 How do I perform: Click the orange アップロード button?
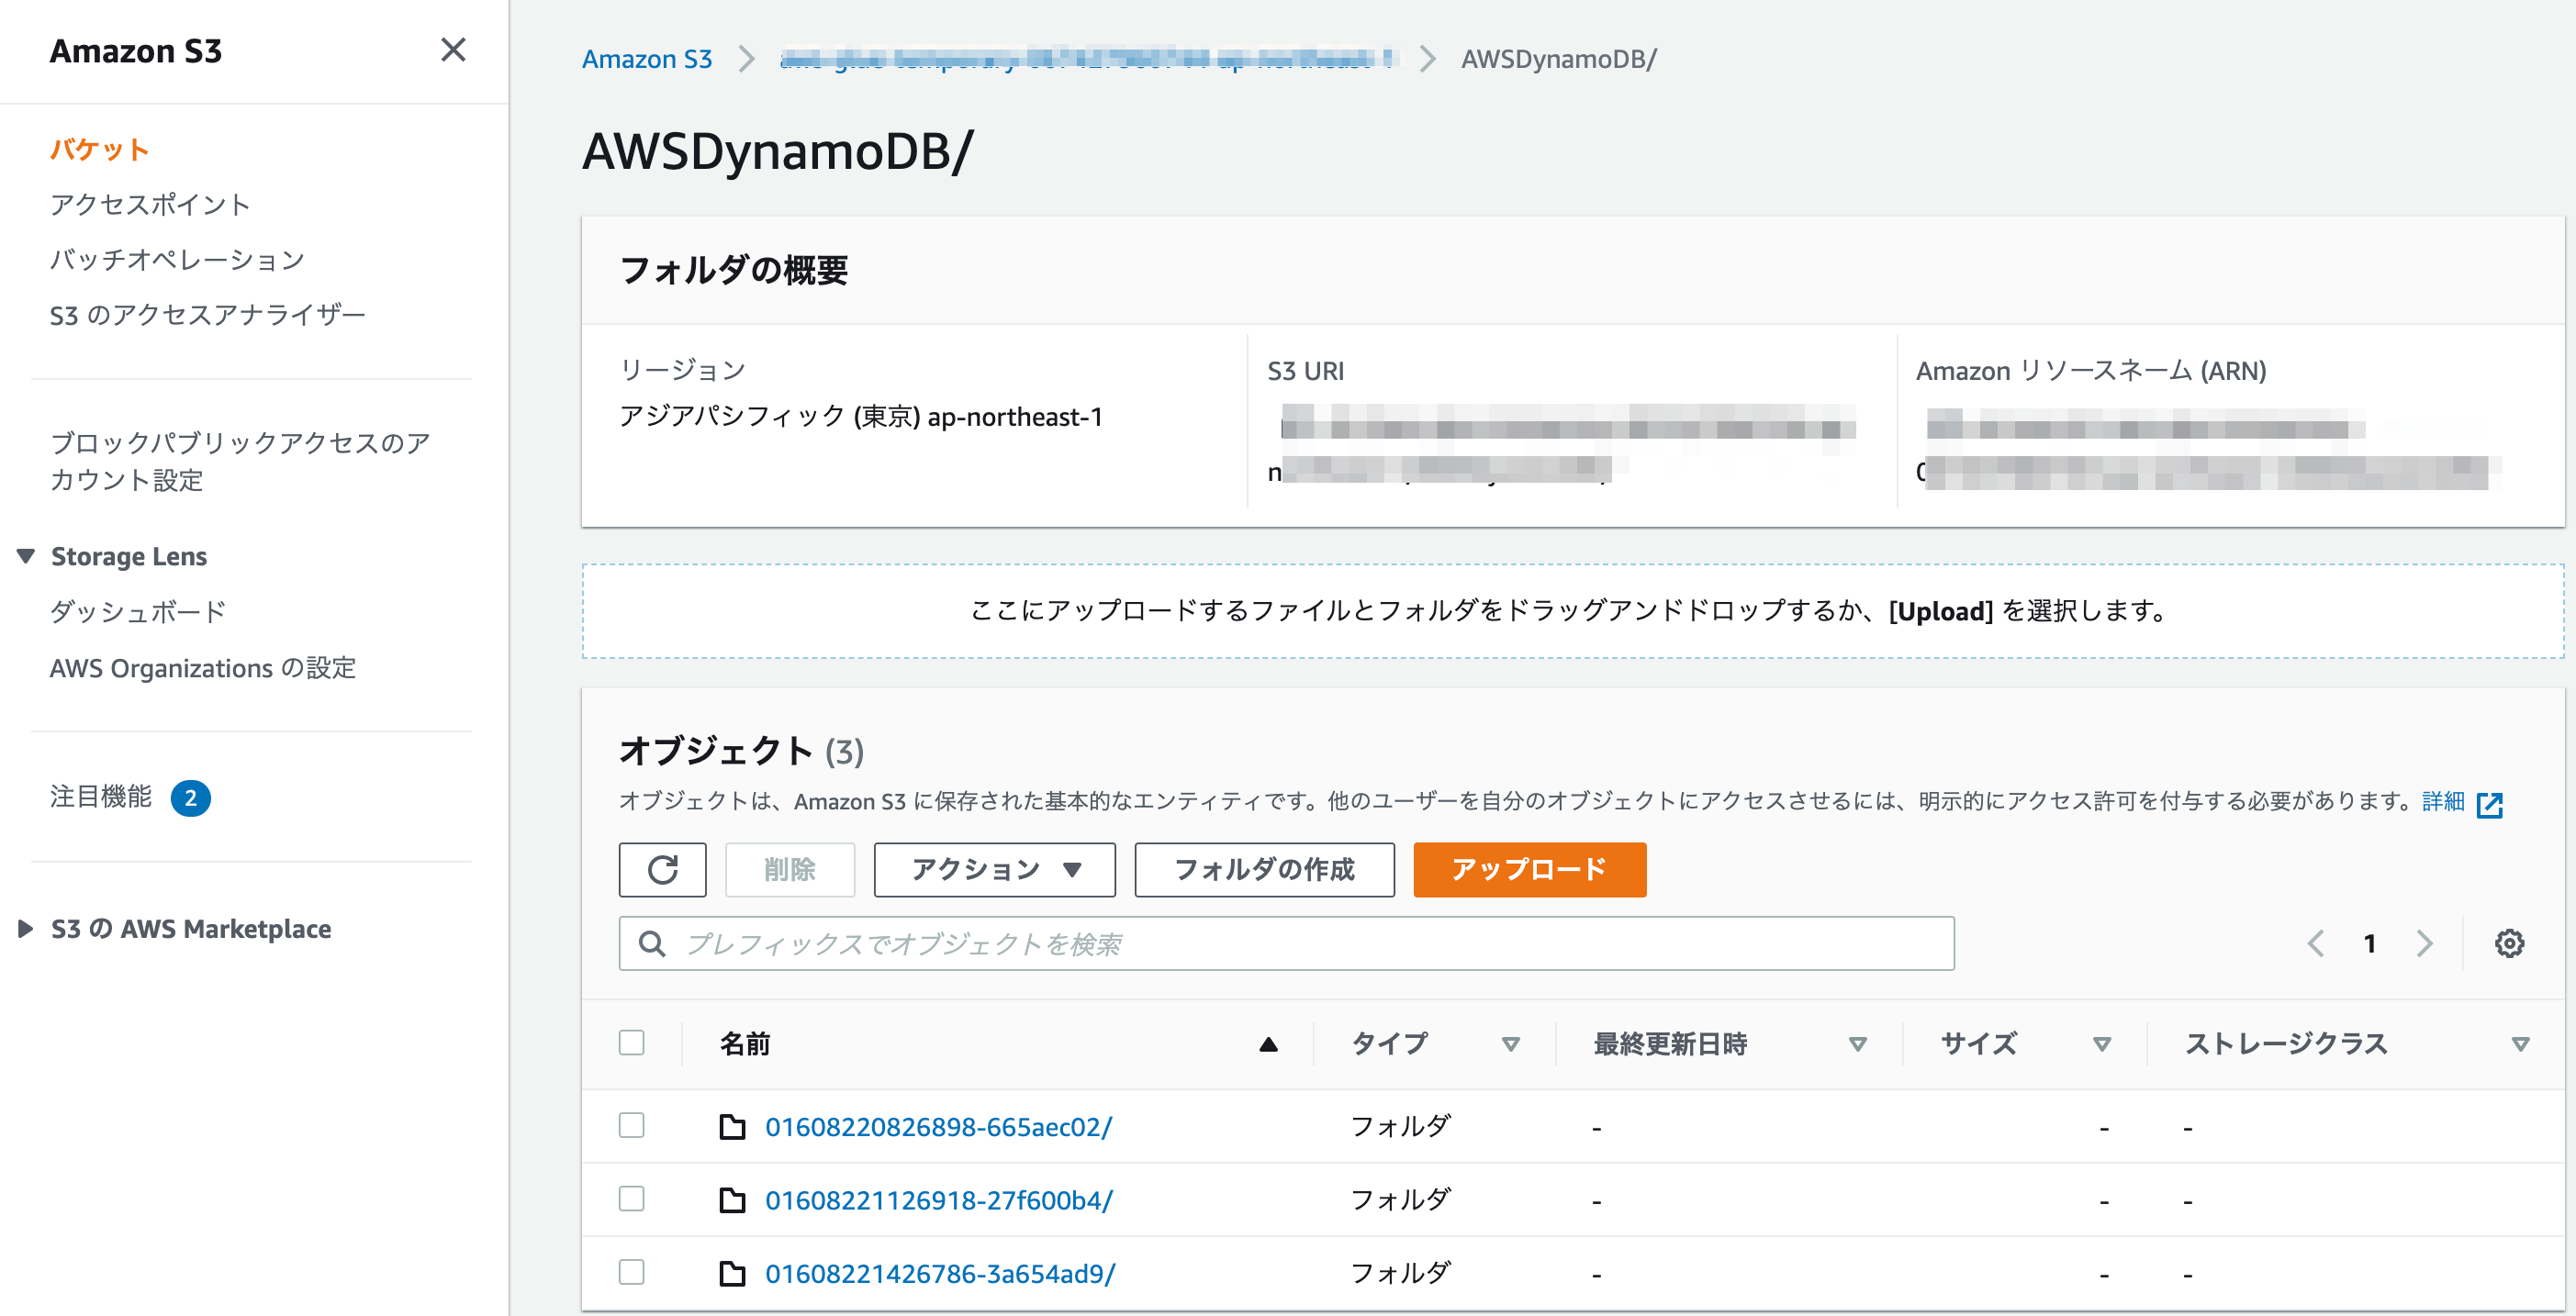1529,869
